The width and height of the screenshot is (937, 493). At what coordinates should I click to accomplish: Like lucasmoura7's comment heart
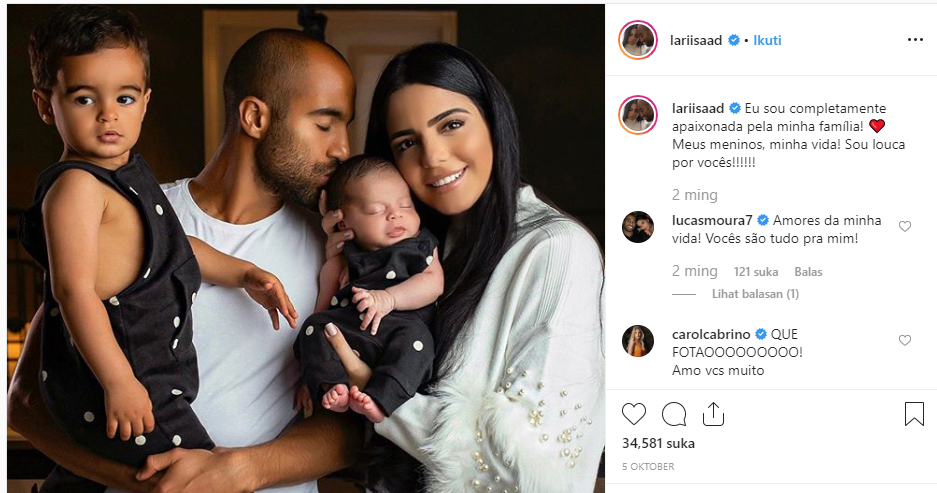[x=905, y=226]
